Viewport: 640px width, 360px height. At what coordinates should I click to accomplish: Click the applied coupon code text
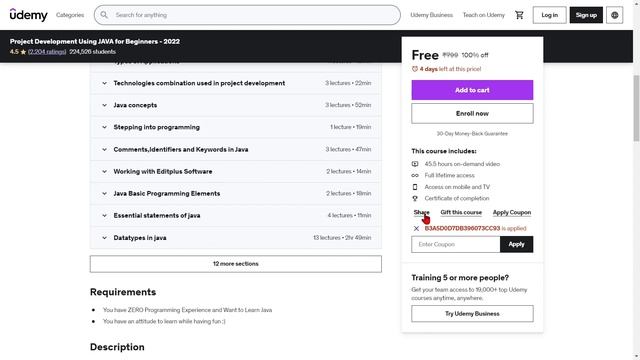point(462,229)
